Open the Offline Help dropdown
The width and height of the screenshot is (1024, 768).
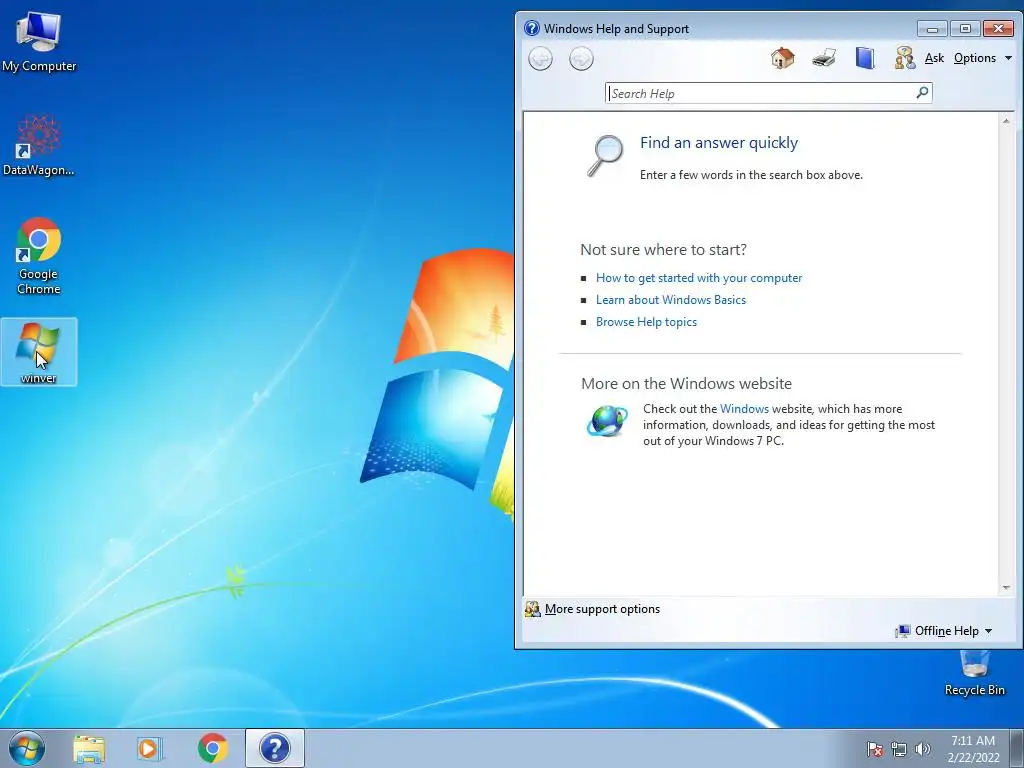click(x=944, y=631)
